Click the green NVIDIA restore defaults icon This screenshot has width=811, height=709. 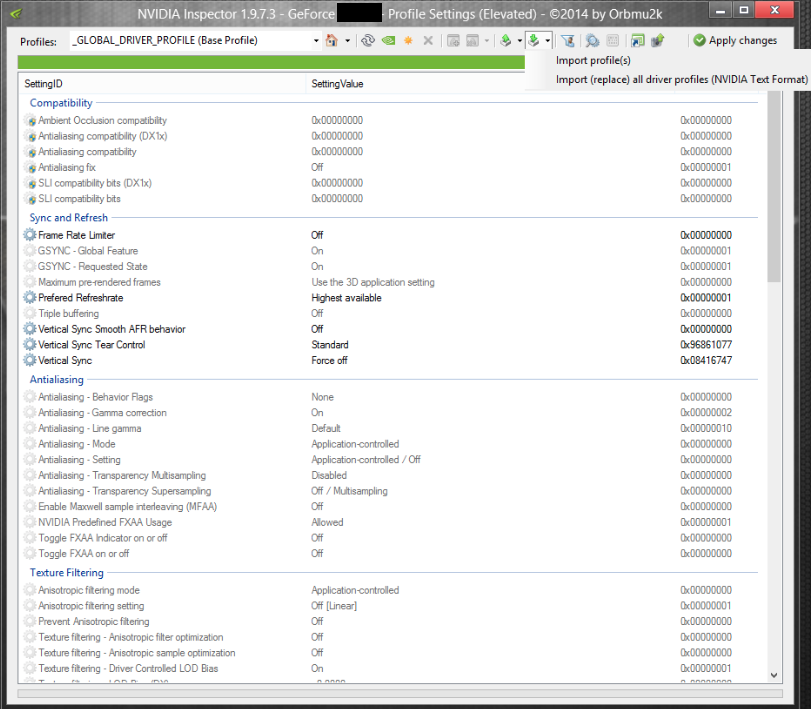click(388, 40)
